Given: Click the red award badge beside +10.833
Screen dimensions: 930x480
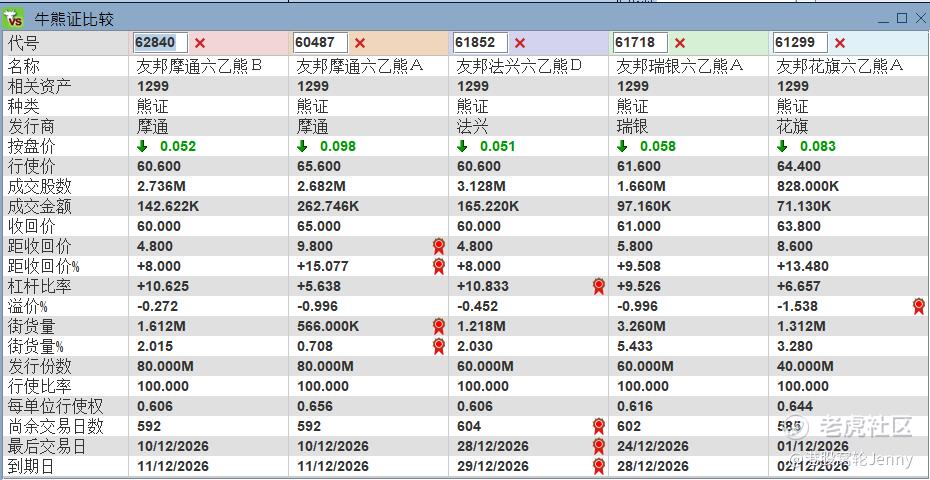Looking at the screenshot, I should pyautogui.click(x=599, y=287).
